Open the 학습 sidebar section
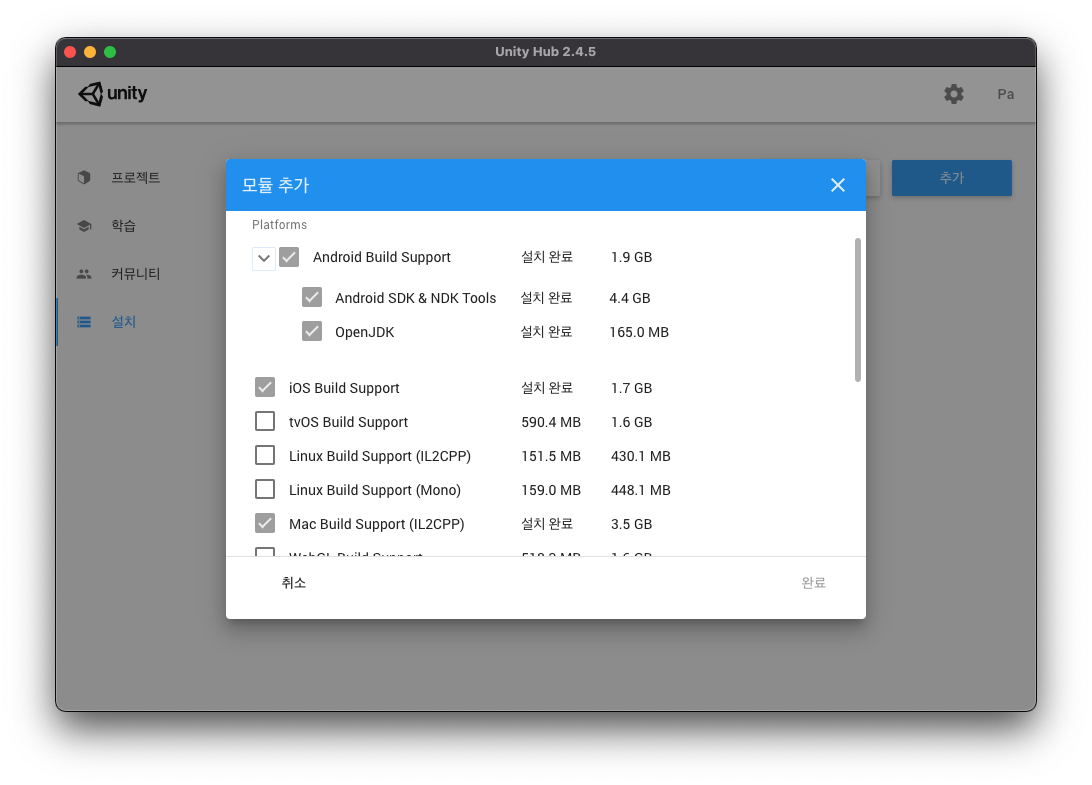 123,226
